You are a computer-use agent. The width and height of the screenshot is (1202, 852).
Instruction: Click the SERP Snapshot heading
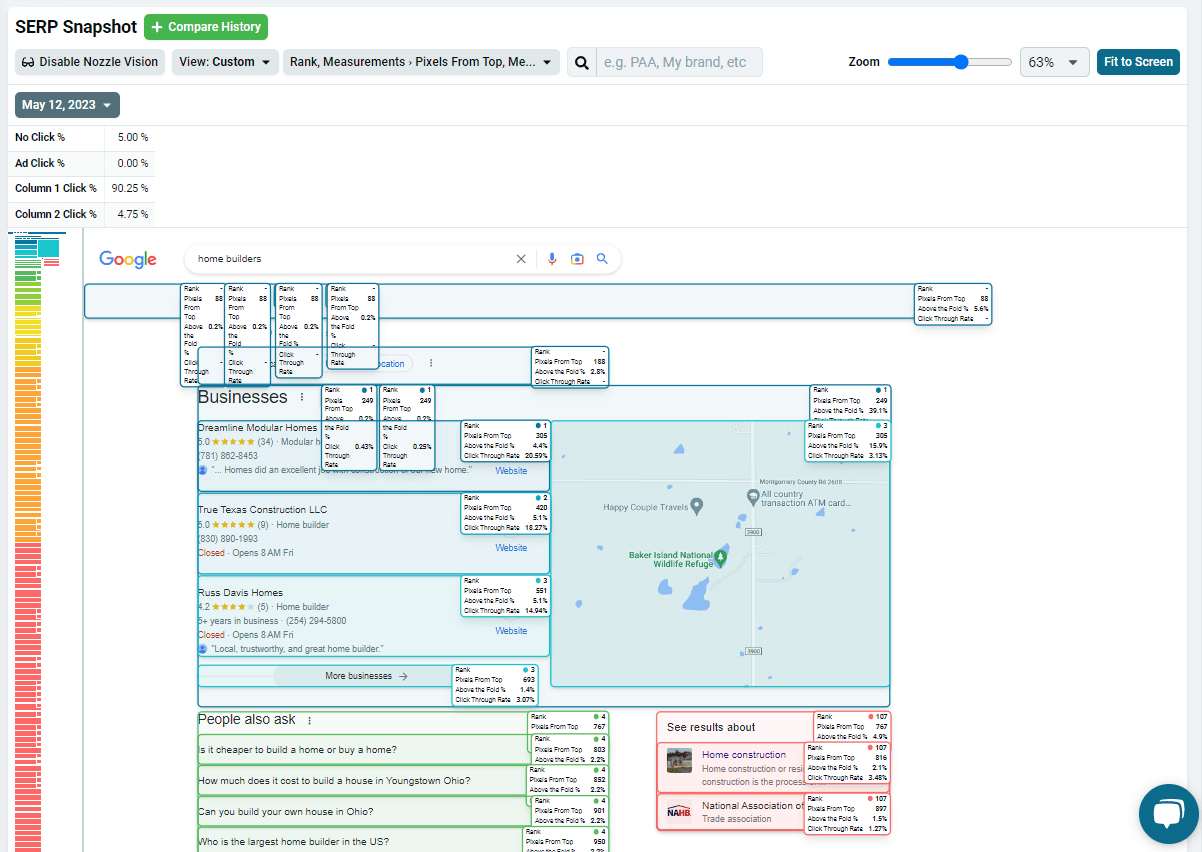tap(76, 27)
